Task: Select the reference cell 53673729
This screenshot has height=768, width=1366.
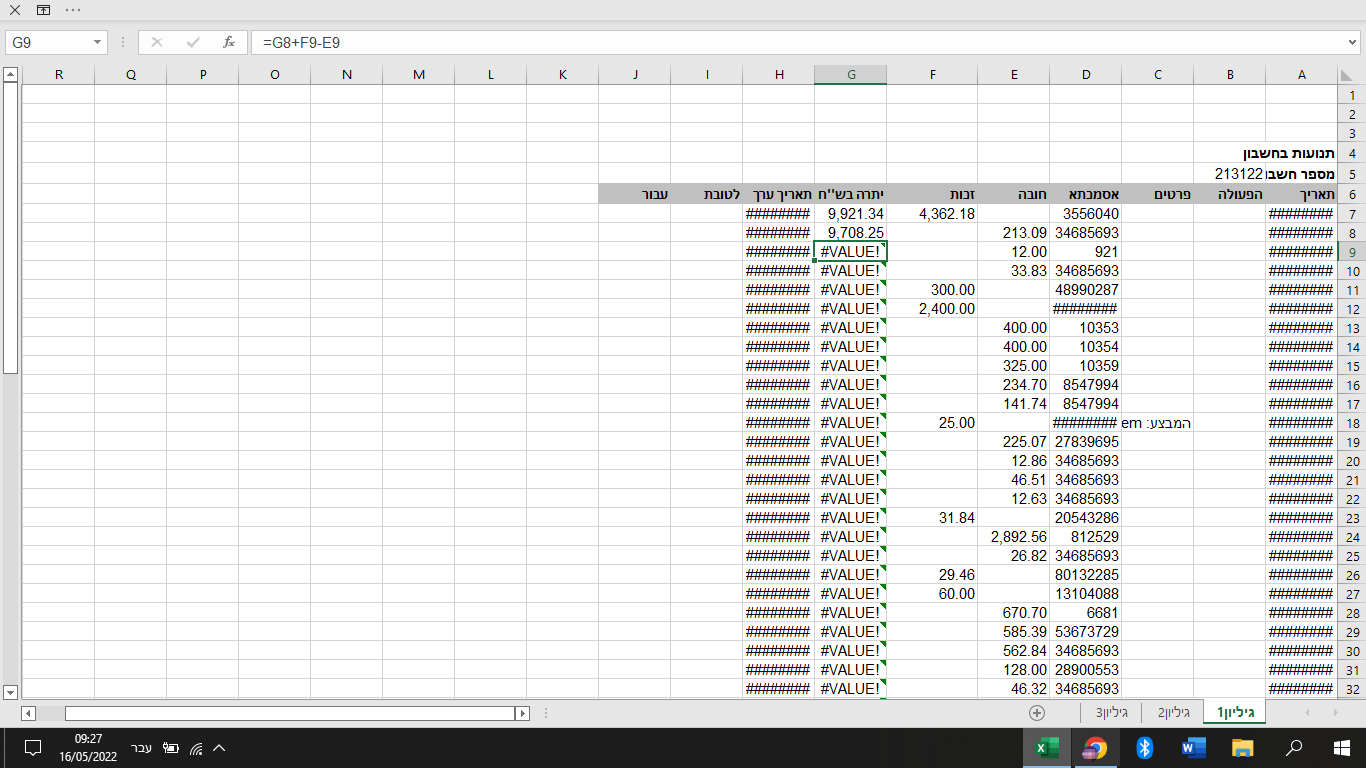Action: 1086,632
